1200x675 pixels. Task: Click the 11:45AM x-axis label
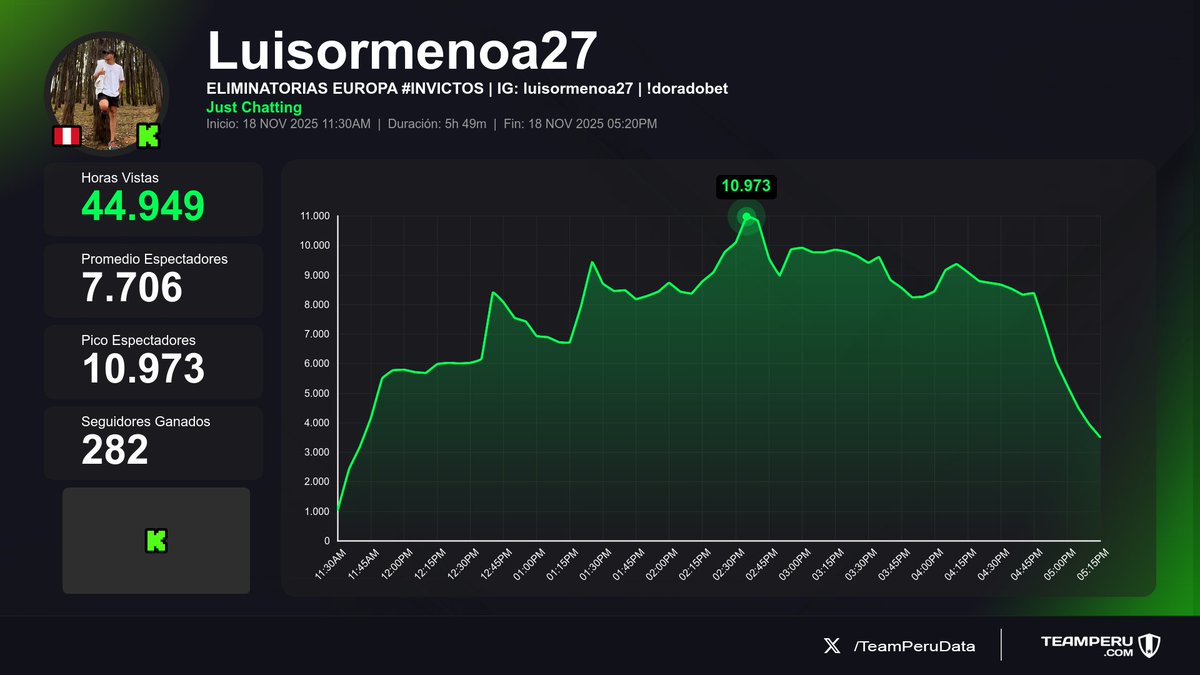coord(365,563)
